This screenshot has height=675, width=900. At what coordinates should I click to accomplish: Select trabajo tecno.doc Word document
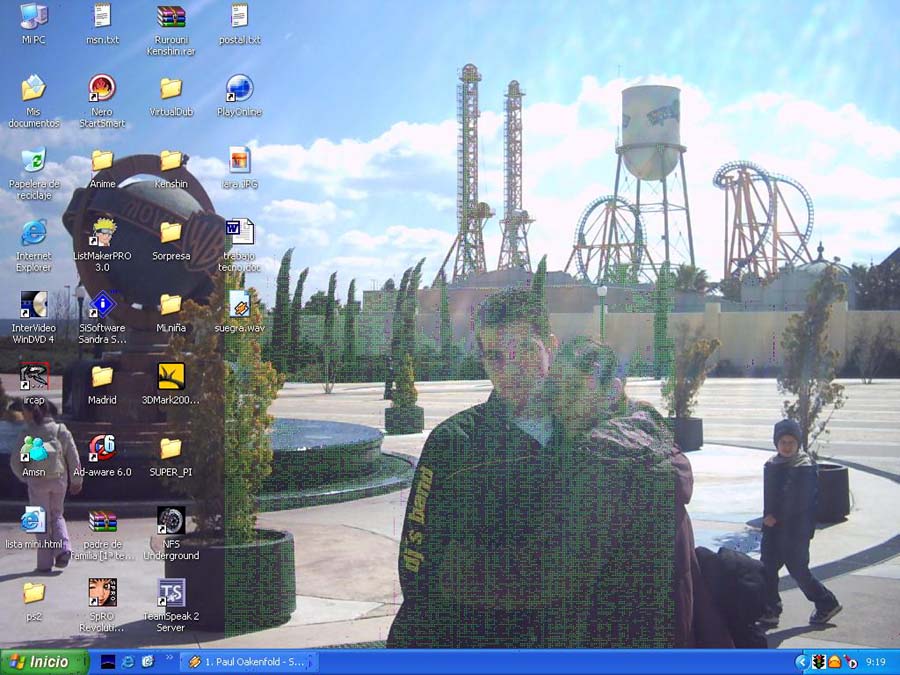[239, 233]
